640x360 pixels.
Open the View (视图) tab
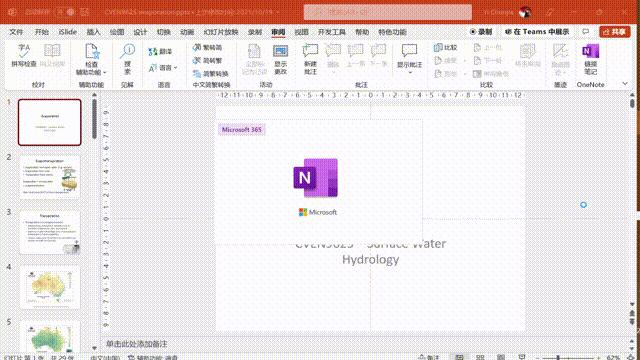302,32
